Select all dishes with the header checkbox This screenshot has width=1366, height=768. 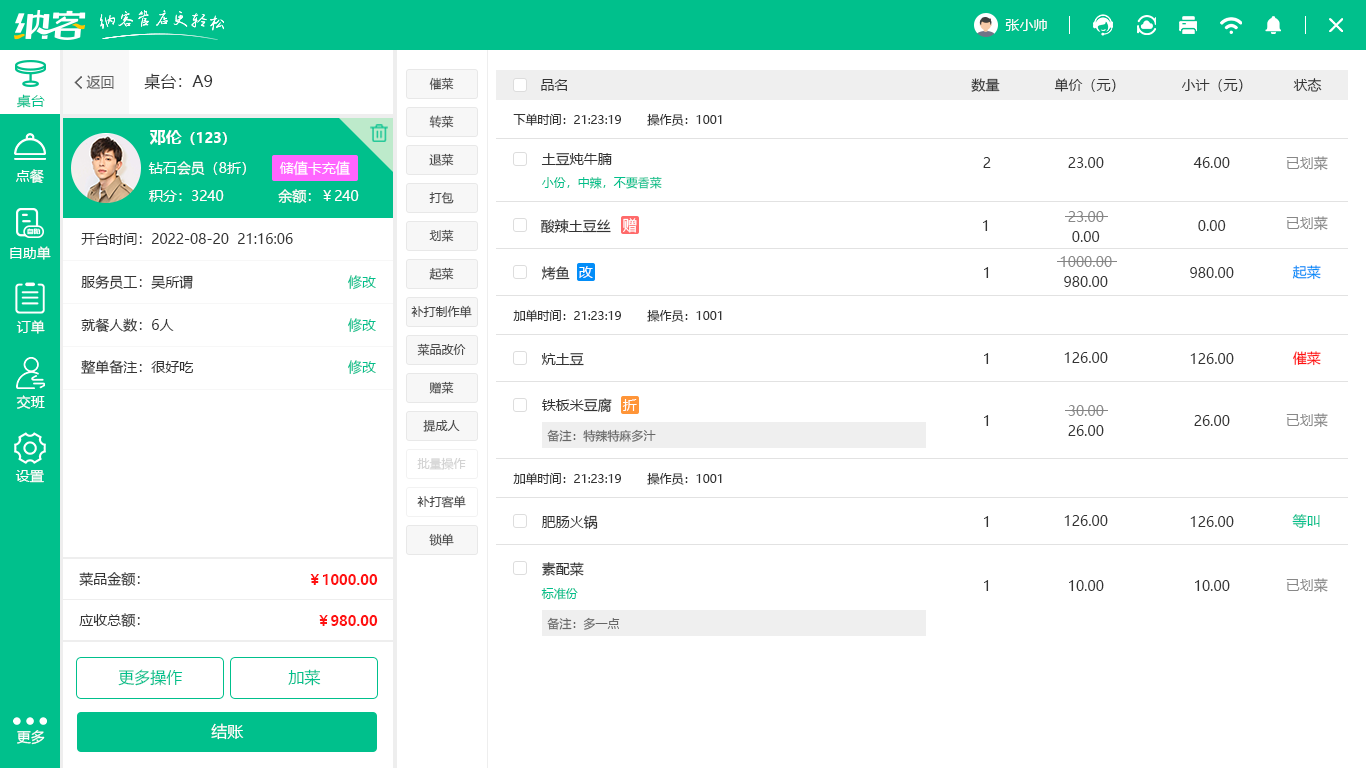pos(520,85)
